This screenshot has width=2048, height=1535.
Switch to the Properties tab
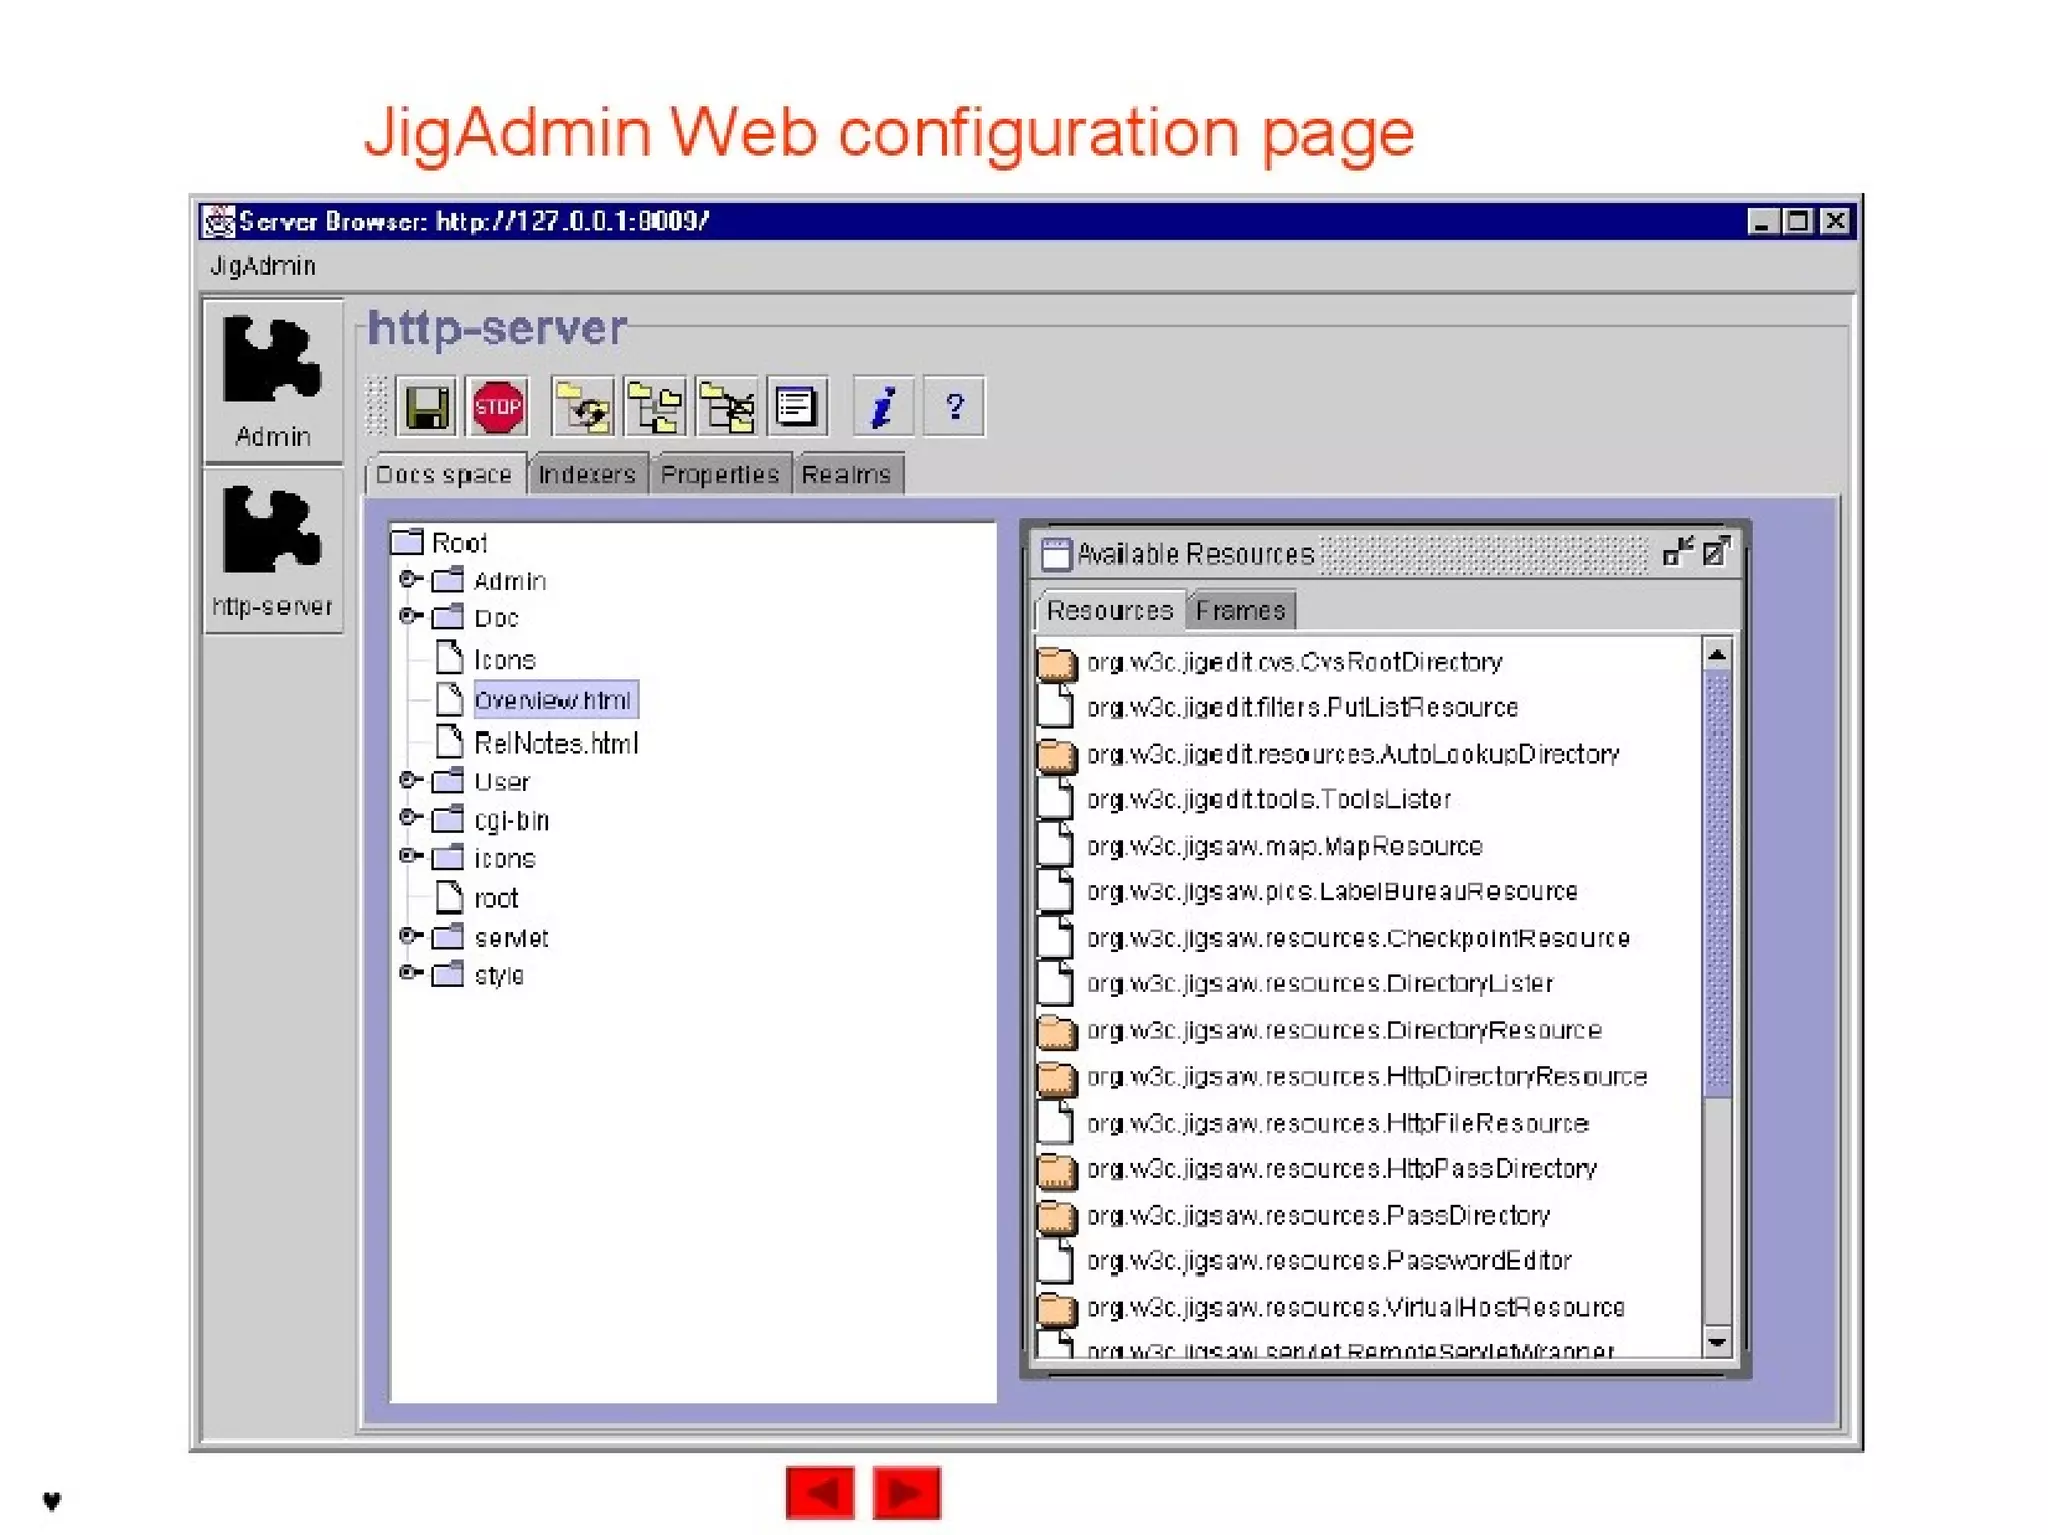(720, 475)
